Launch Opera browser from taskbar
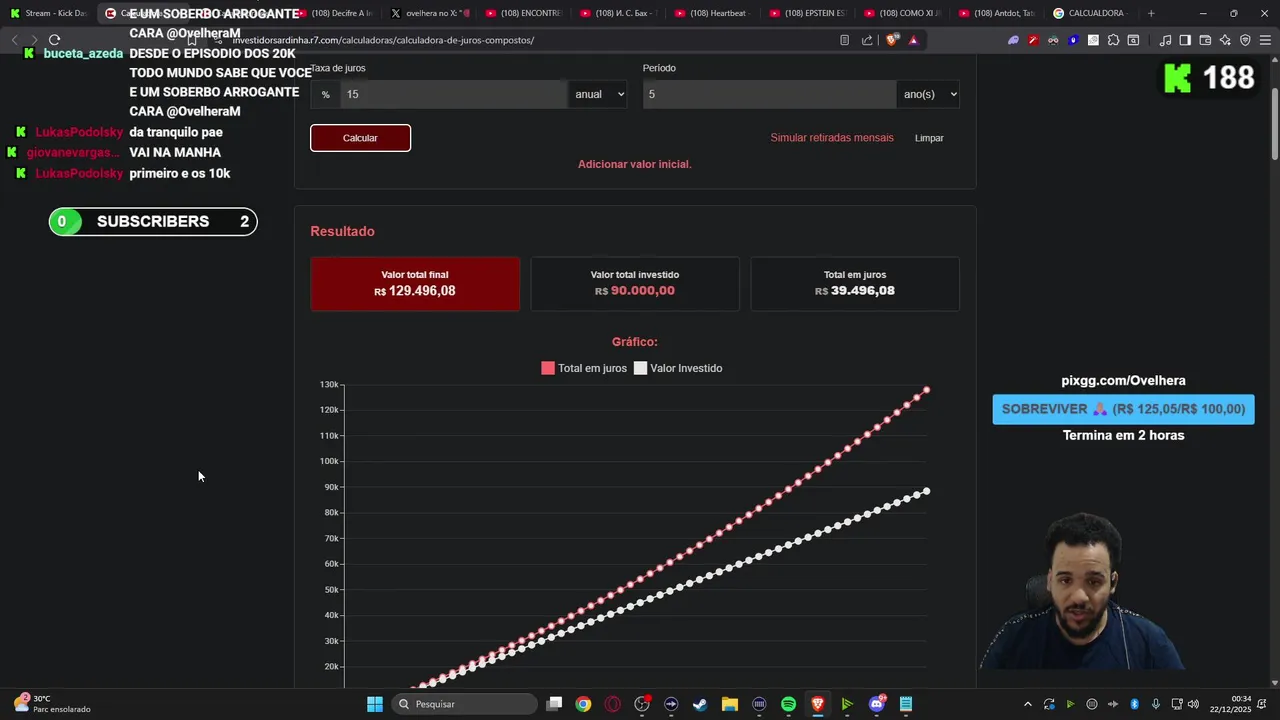The image size is (1280, 720). pos(612,704)
